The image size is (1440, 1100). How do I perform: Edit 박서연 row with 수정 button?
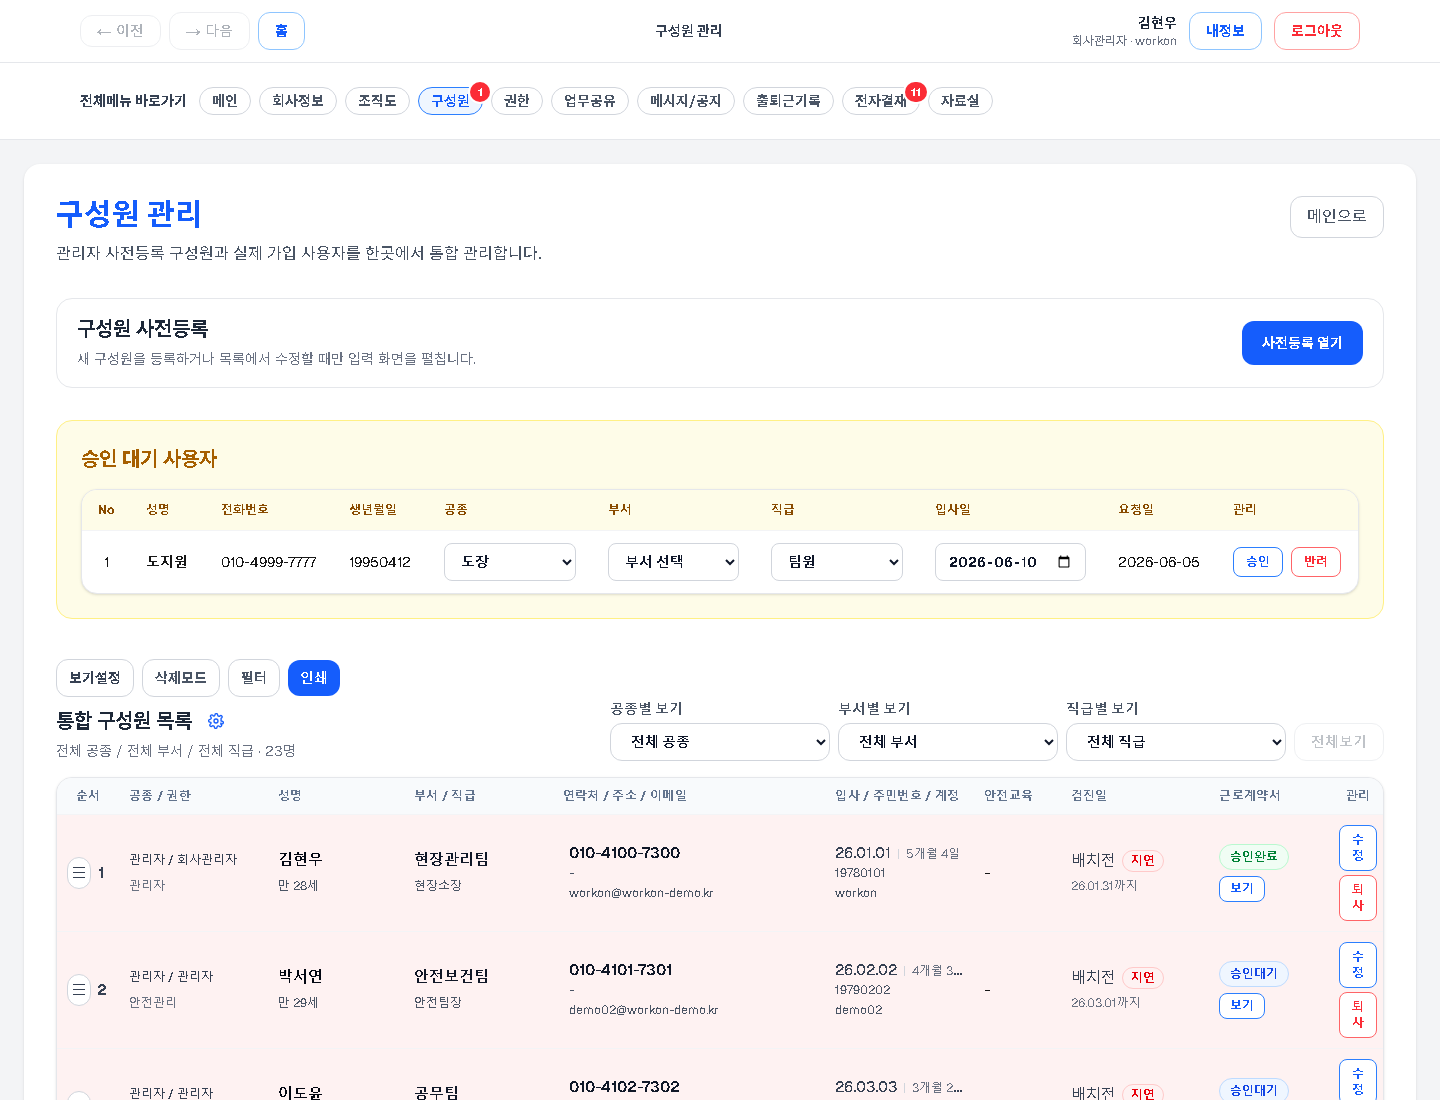click(x=1358, y=965)
